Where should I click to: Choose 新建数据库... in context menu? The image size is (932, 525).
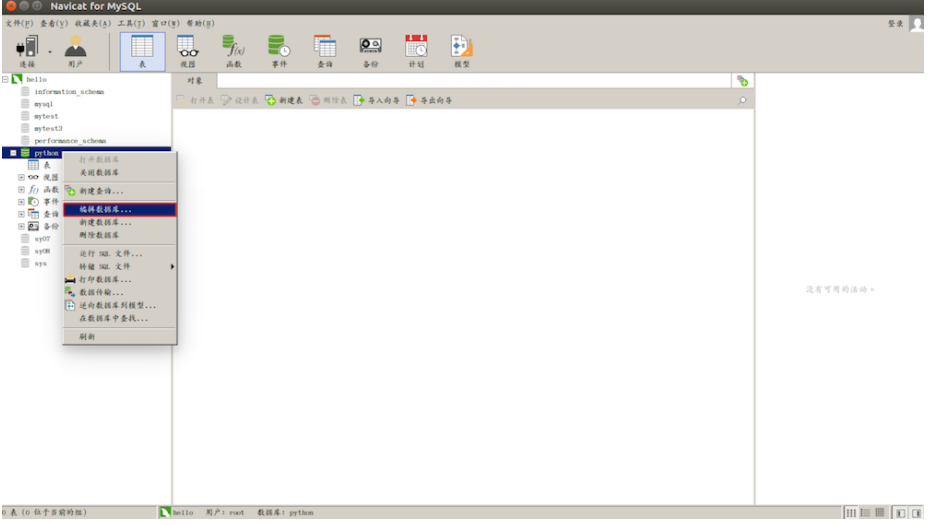(x=119, y=222)
